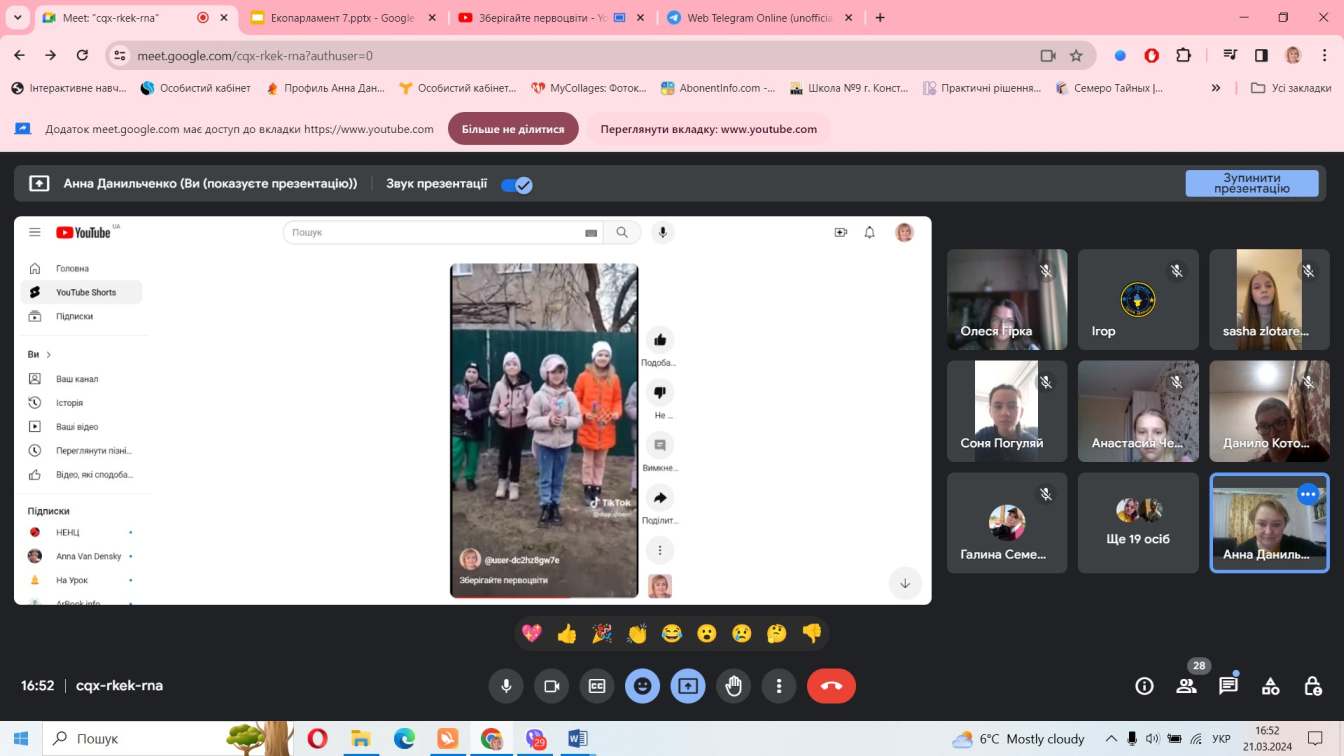Open YouTube Short comments icon
This screenshot has height=756, width=1344.
pyautogui.click(x=660, y=445)
